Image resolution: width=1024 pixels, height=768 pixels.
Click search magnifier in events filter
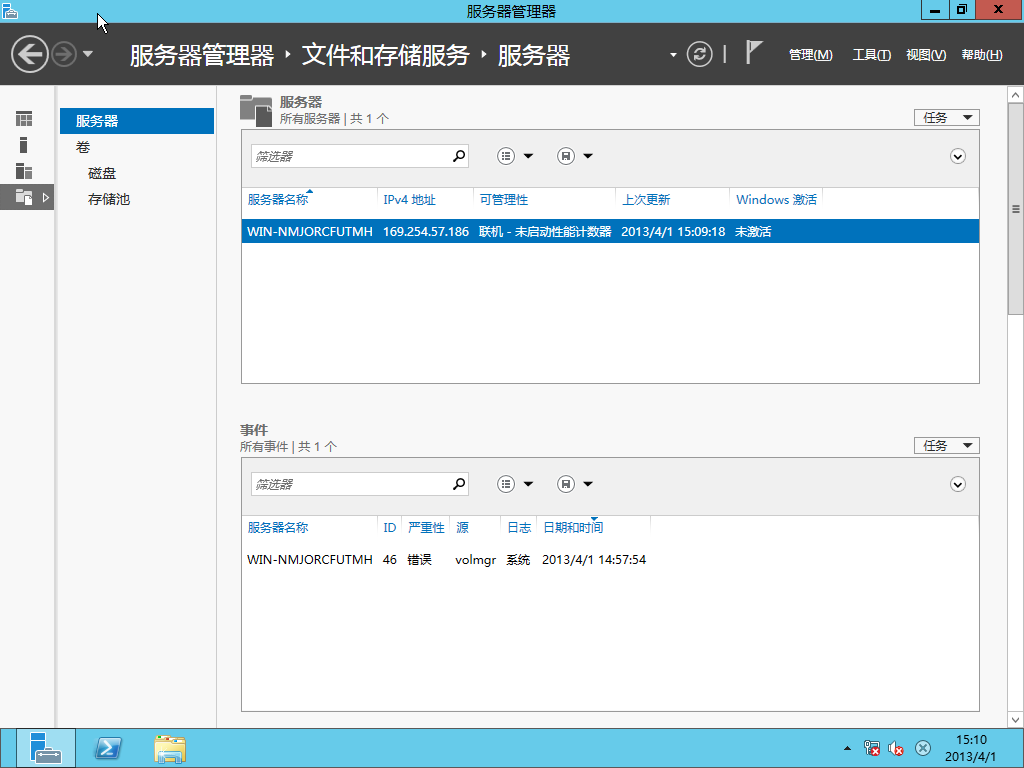459,484
